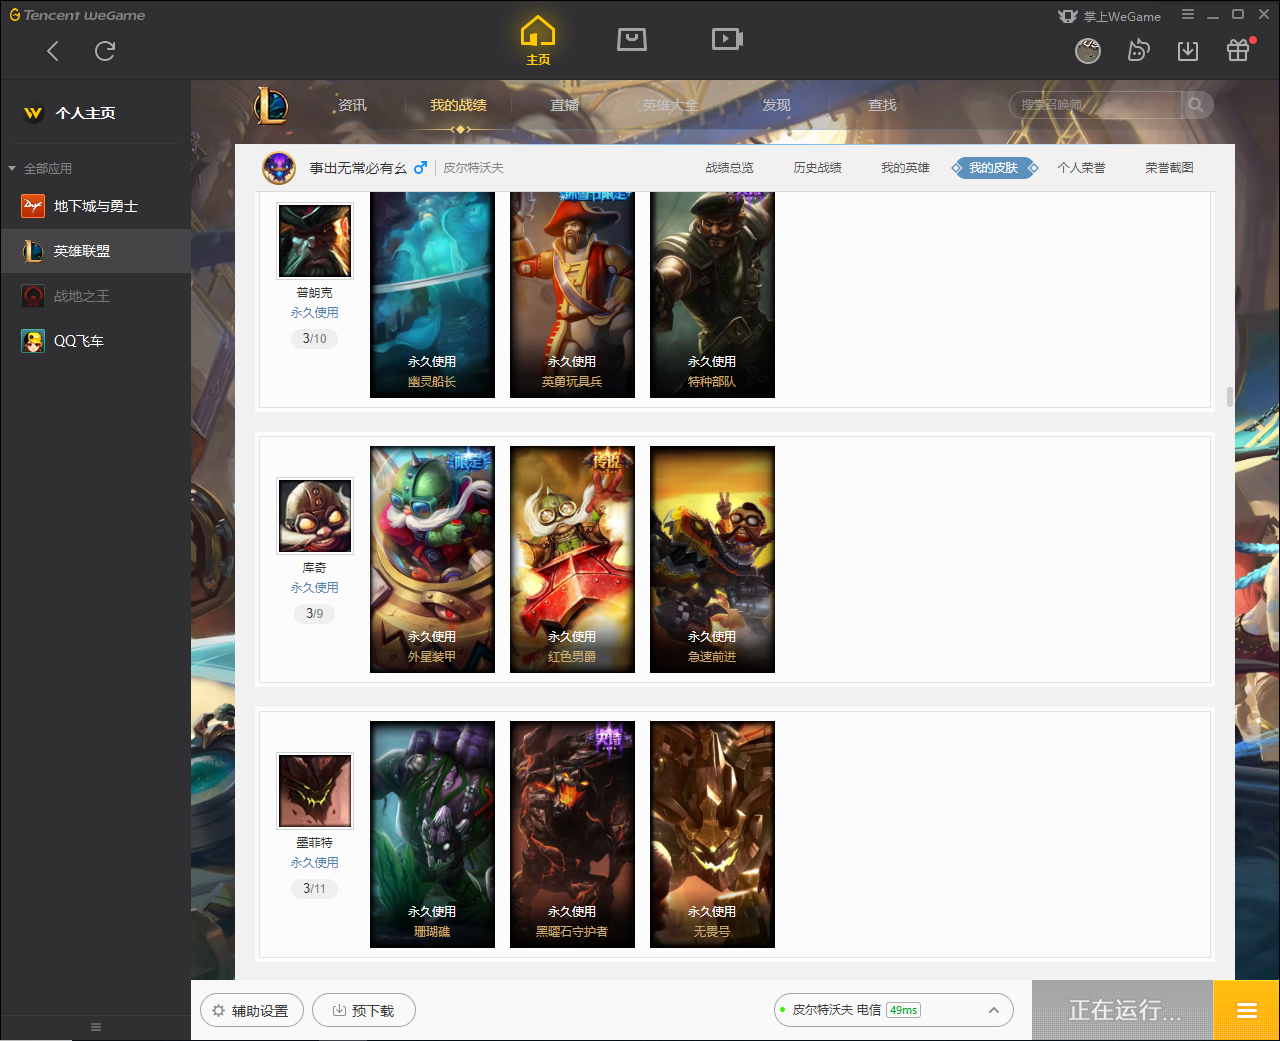
Task: Open the 辅助设置 button
Action: tap(250, 1011)
